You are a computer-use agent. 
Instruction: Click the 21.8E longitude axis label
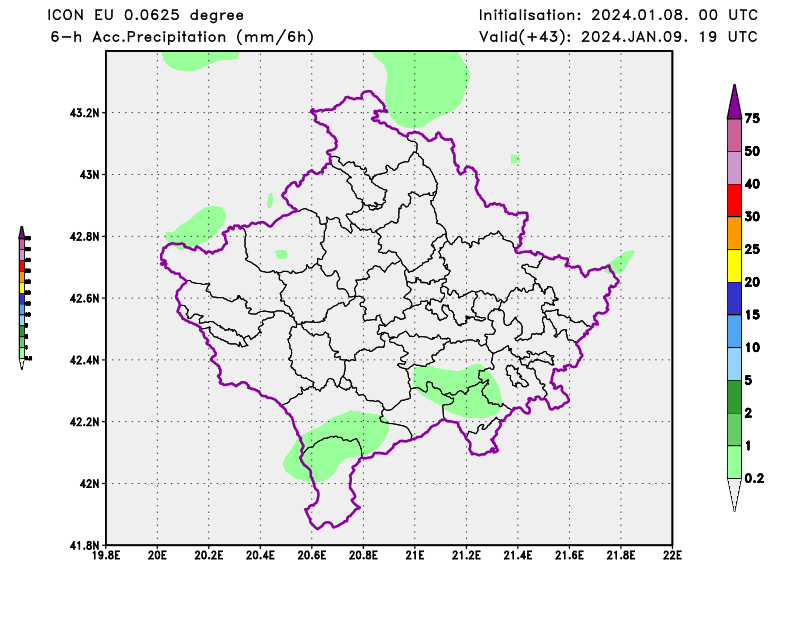click(621, 555)
